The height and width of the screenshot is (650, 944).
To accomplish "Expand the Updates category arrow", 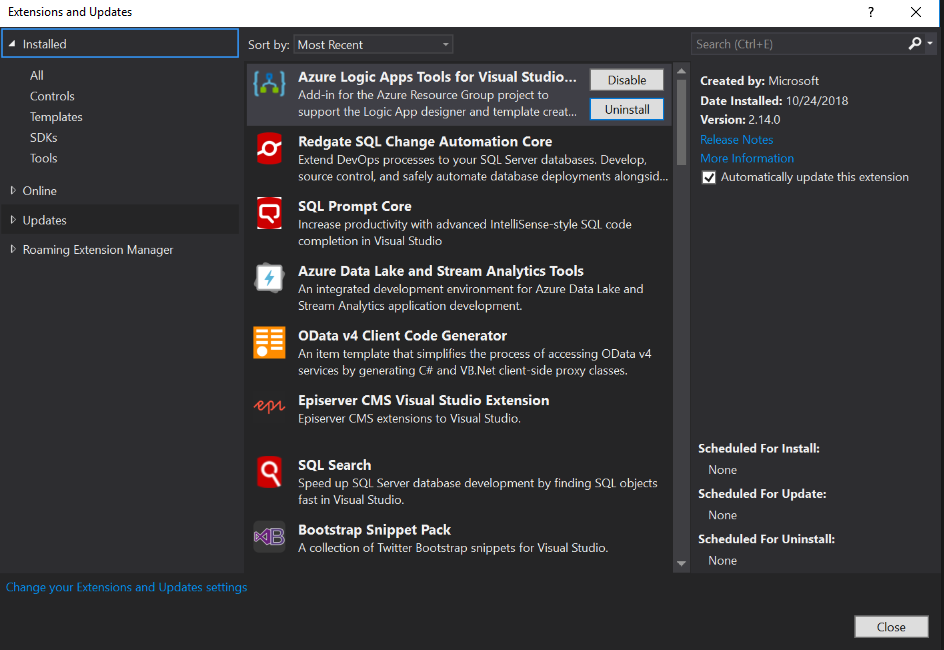I will click(x=13, y=220).
